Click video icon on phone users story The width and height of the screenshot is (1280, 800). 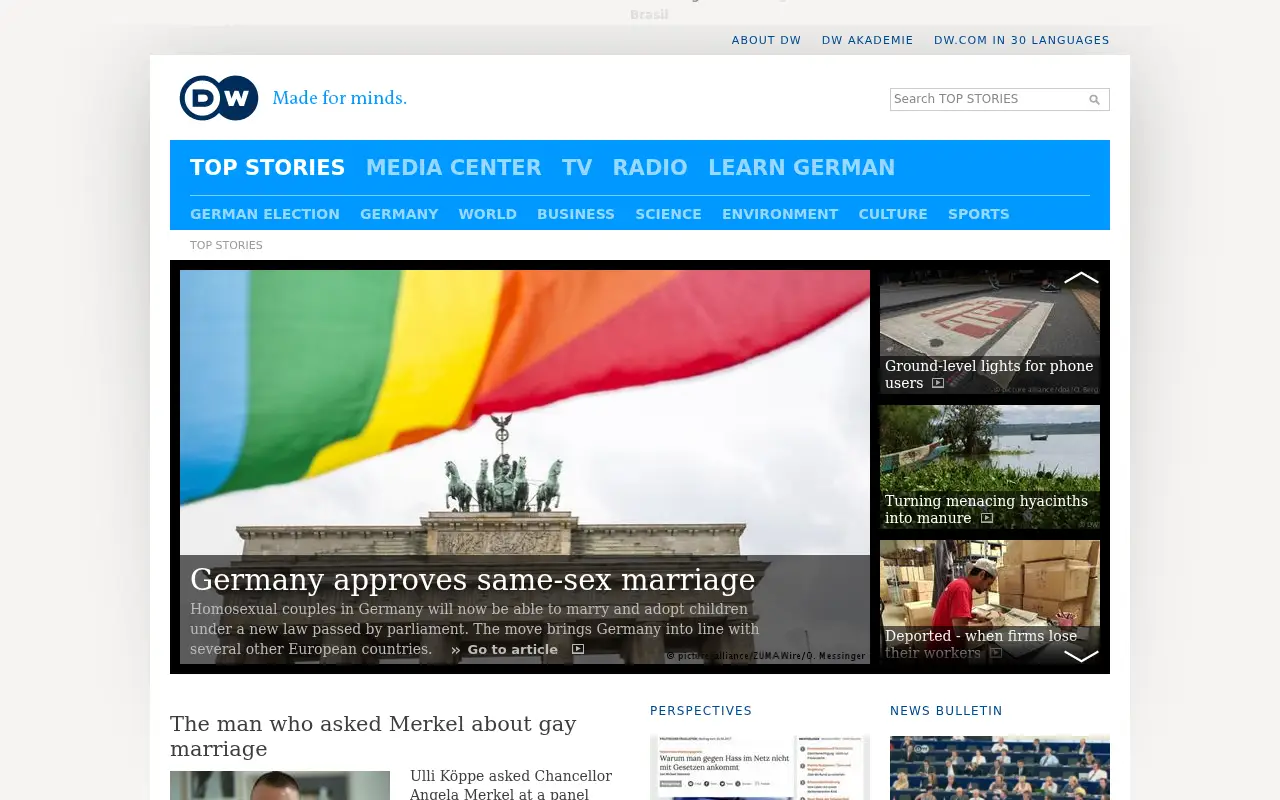[x=938, y=383]
